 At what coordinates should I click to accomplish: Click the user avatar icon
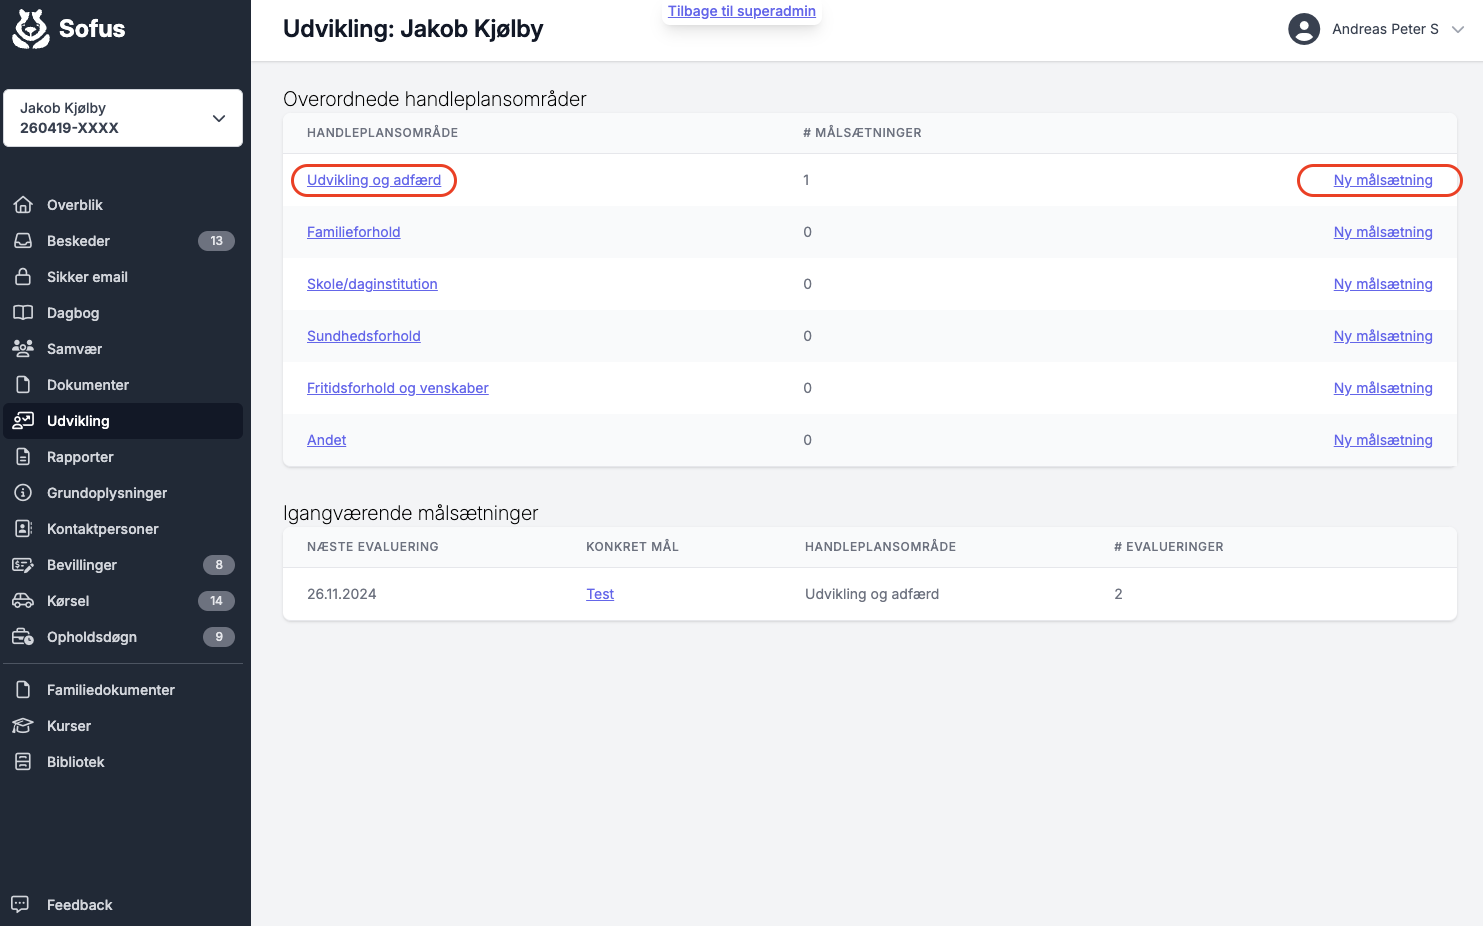[1303, 29]
